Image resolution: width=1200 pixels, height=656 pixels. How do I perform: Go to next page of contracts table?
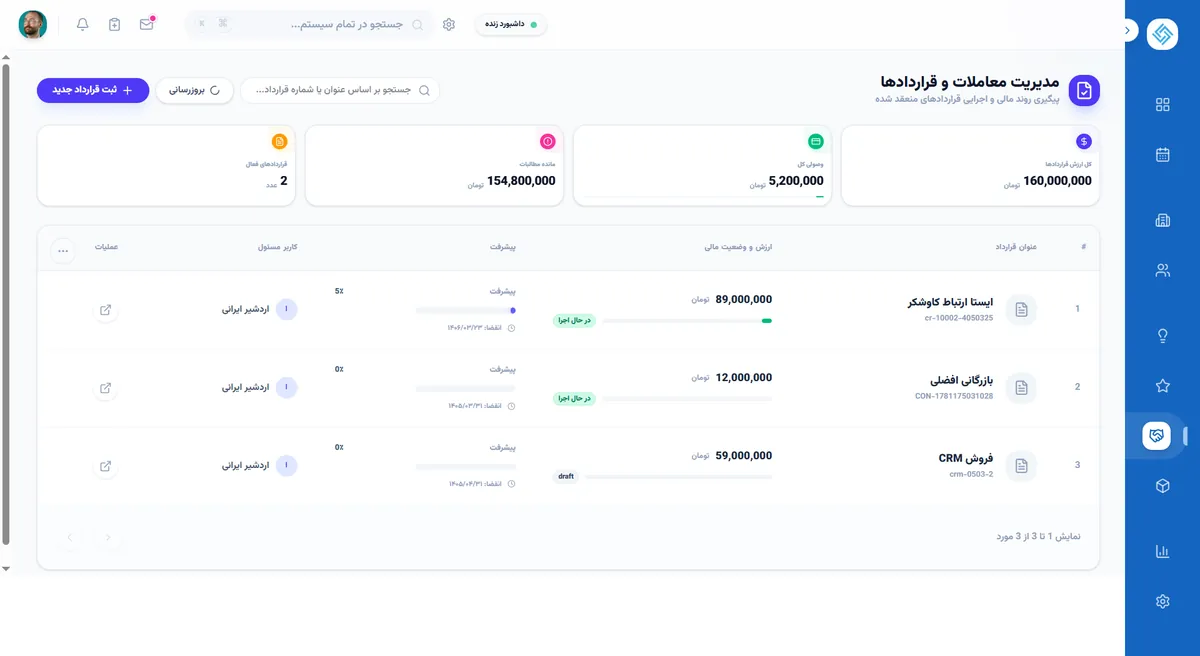coord(70,538)
